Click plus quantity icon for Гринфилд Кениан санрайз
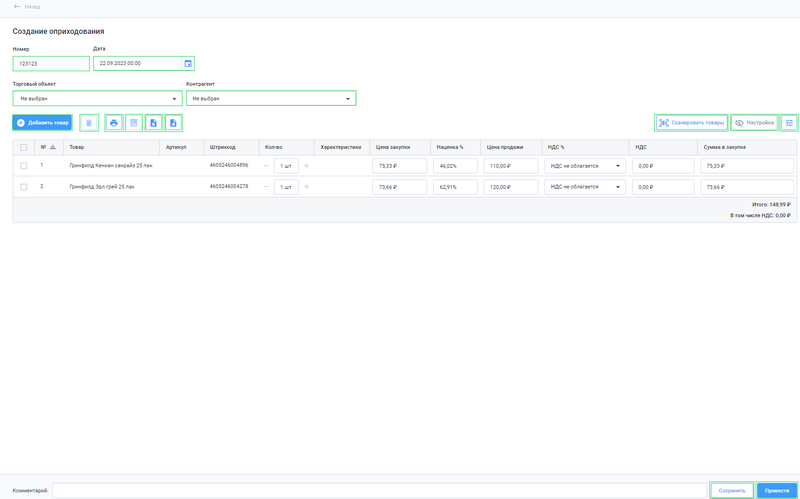This screenshot has width=800, height=499. [306, 166]
